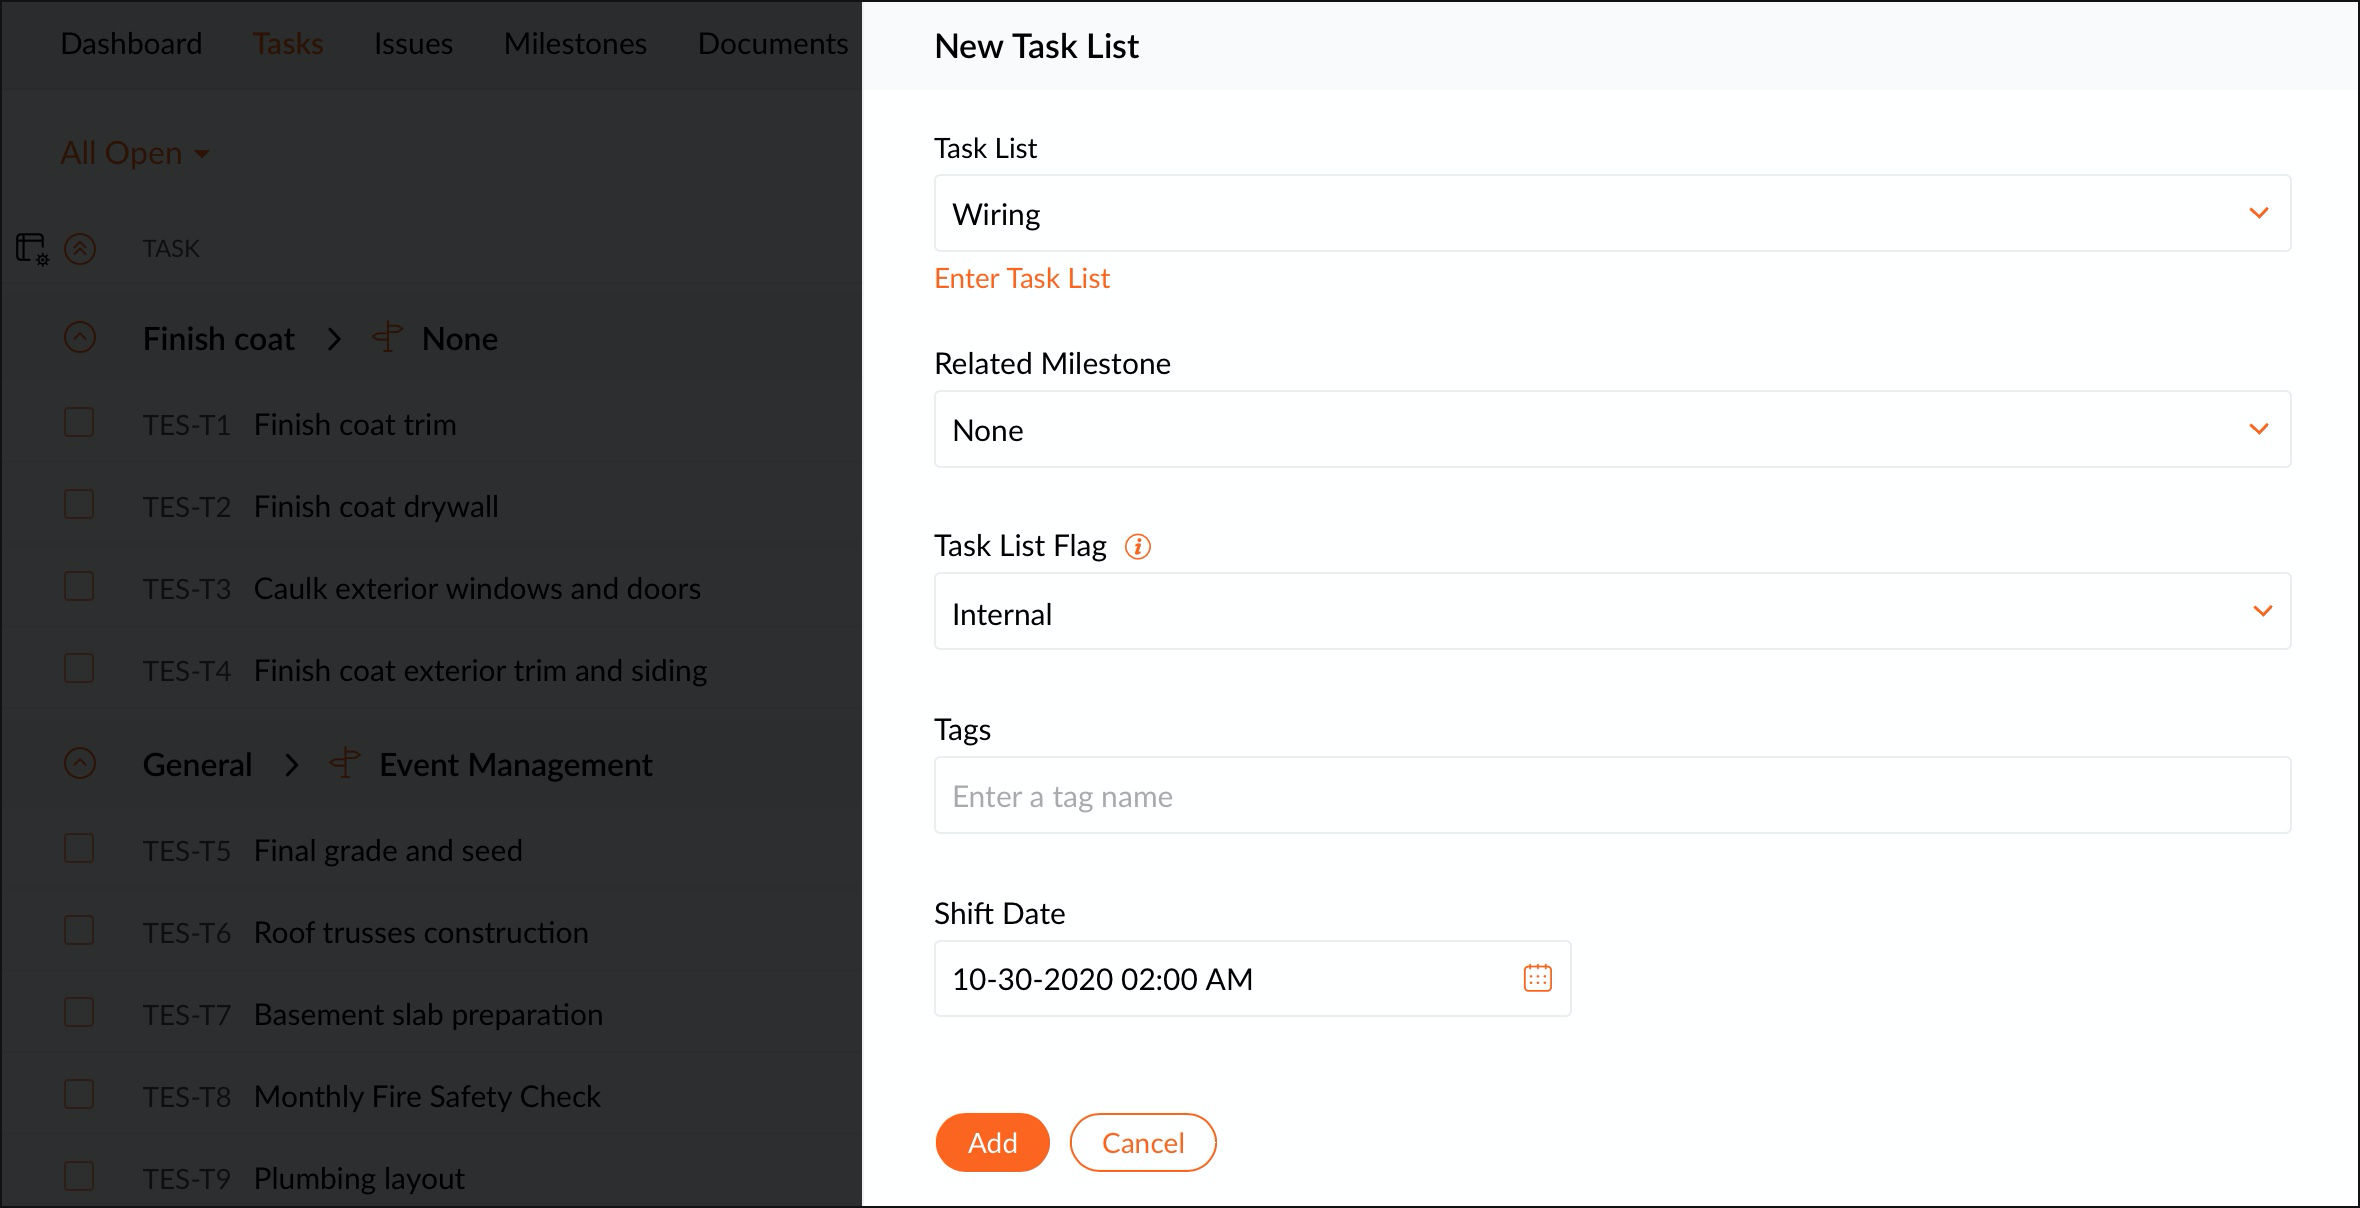Collapse the General task list
The width and height of the screenshot is (2360, 1208).
pos(80,764)
